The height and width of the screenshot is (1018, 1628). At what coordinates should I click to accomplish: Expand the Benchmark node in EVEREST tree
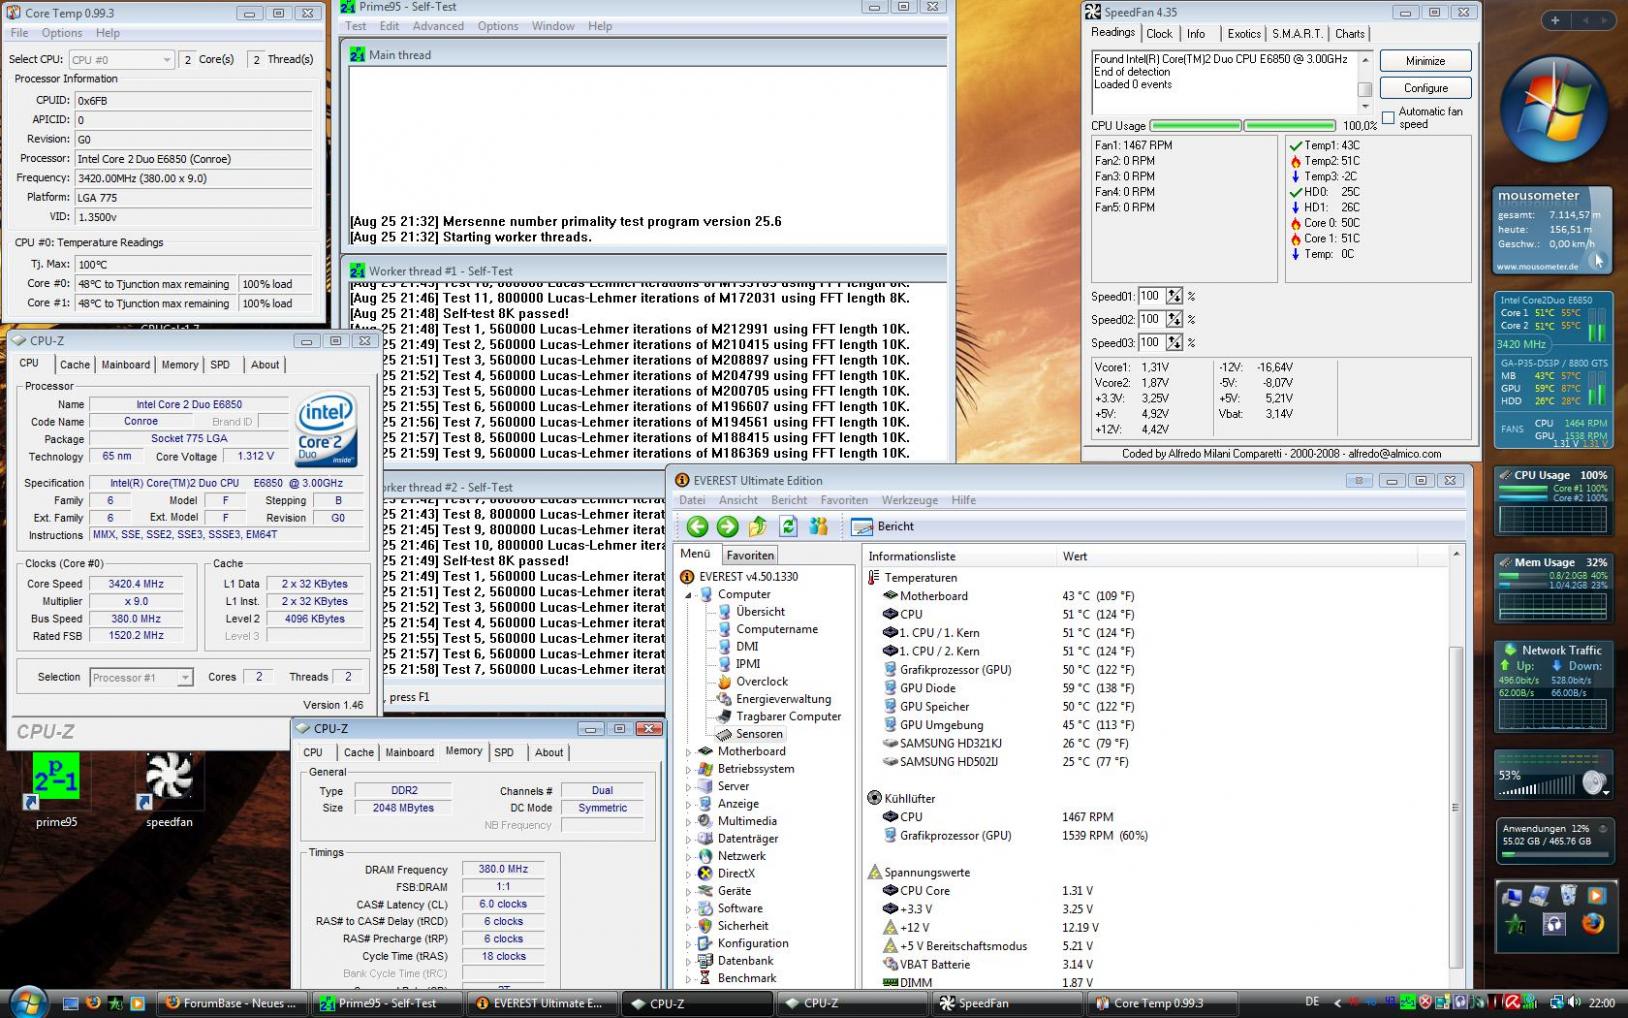pyautogui.click(x=689, y=979)
